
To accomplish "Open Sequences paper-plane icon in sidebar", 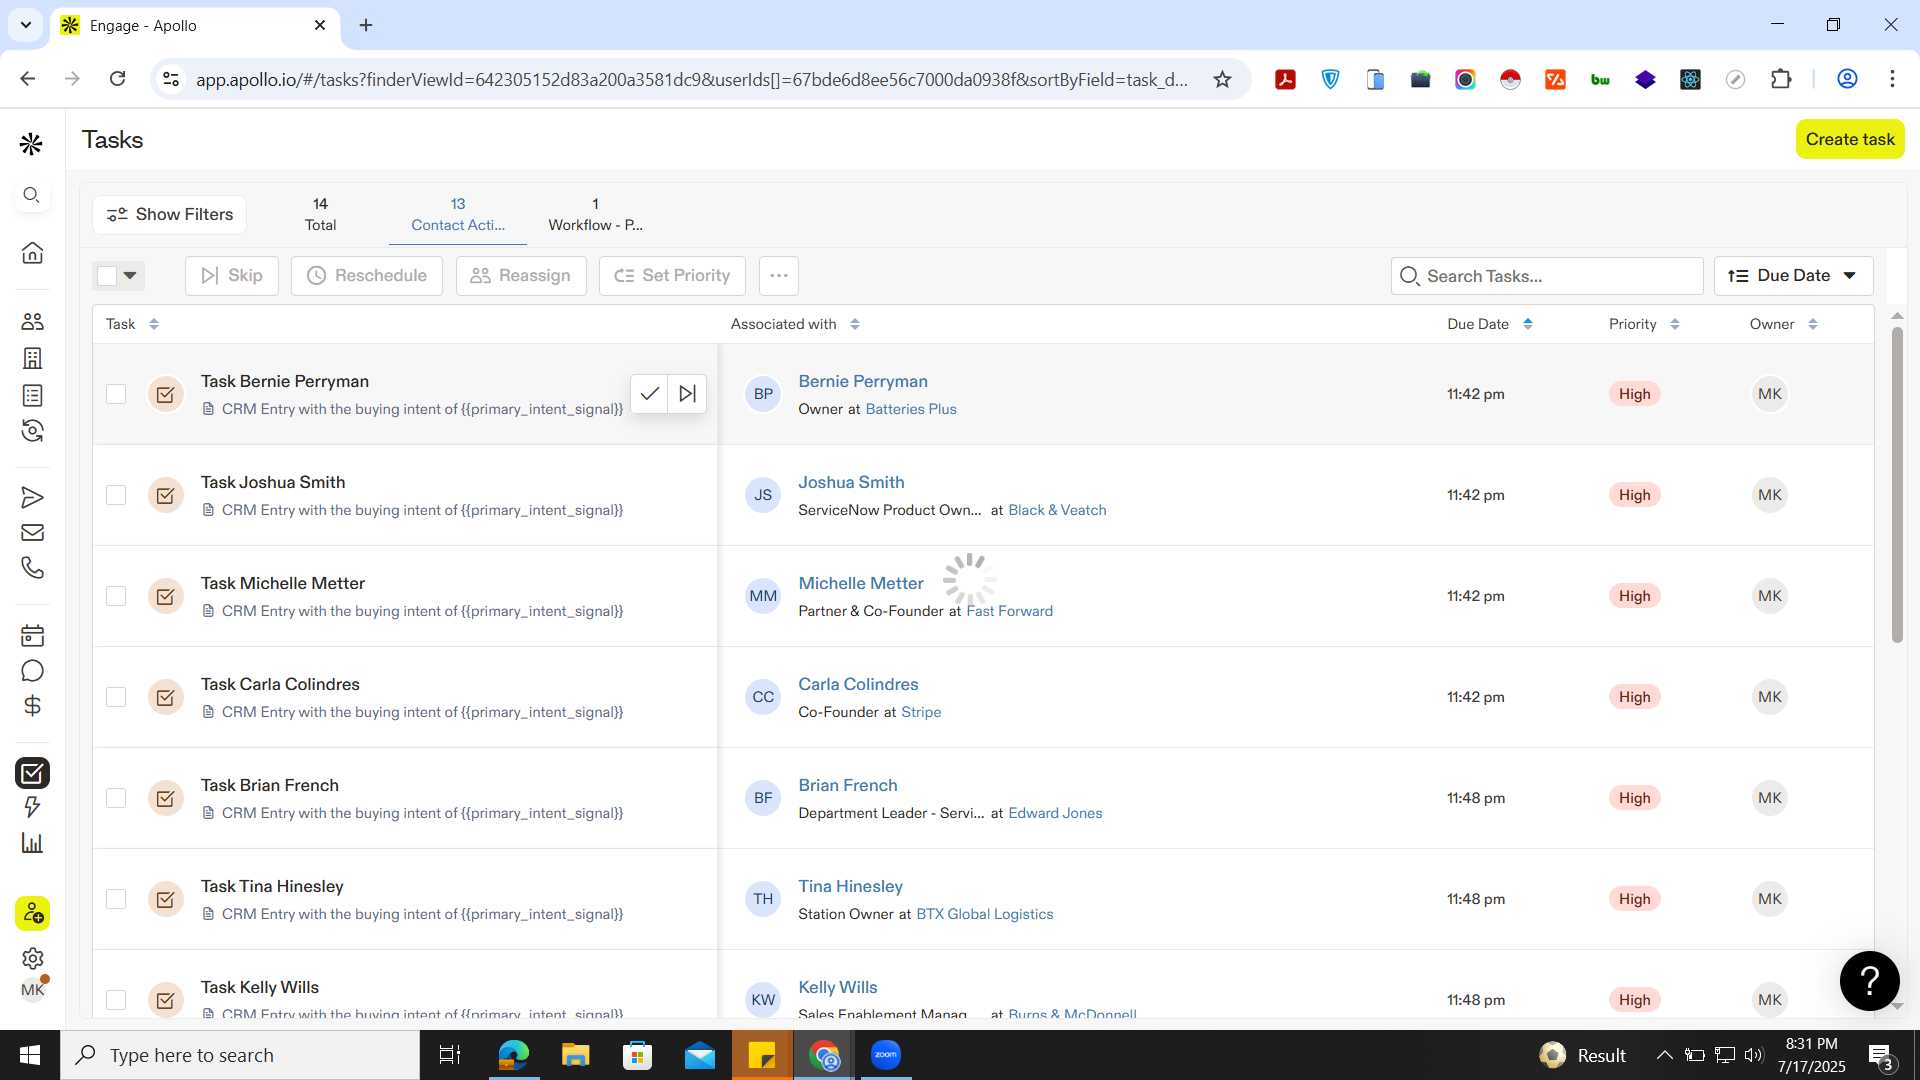I will click(x=32, y=497).
